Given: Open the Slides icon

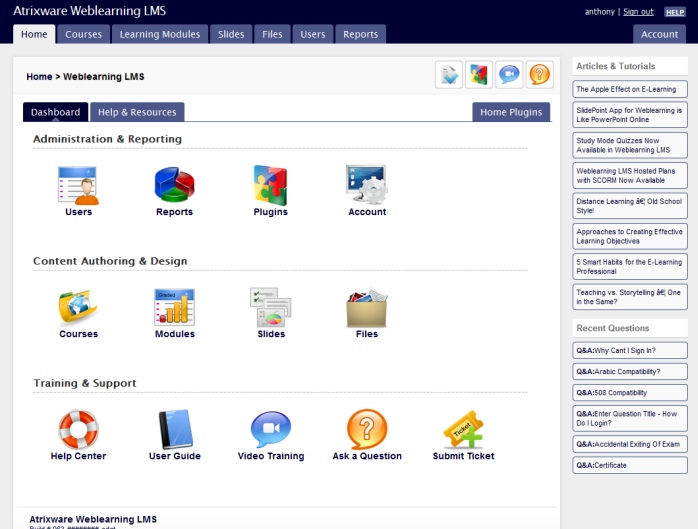Looking at the screenshot, I should pos(271,307).
